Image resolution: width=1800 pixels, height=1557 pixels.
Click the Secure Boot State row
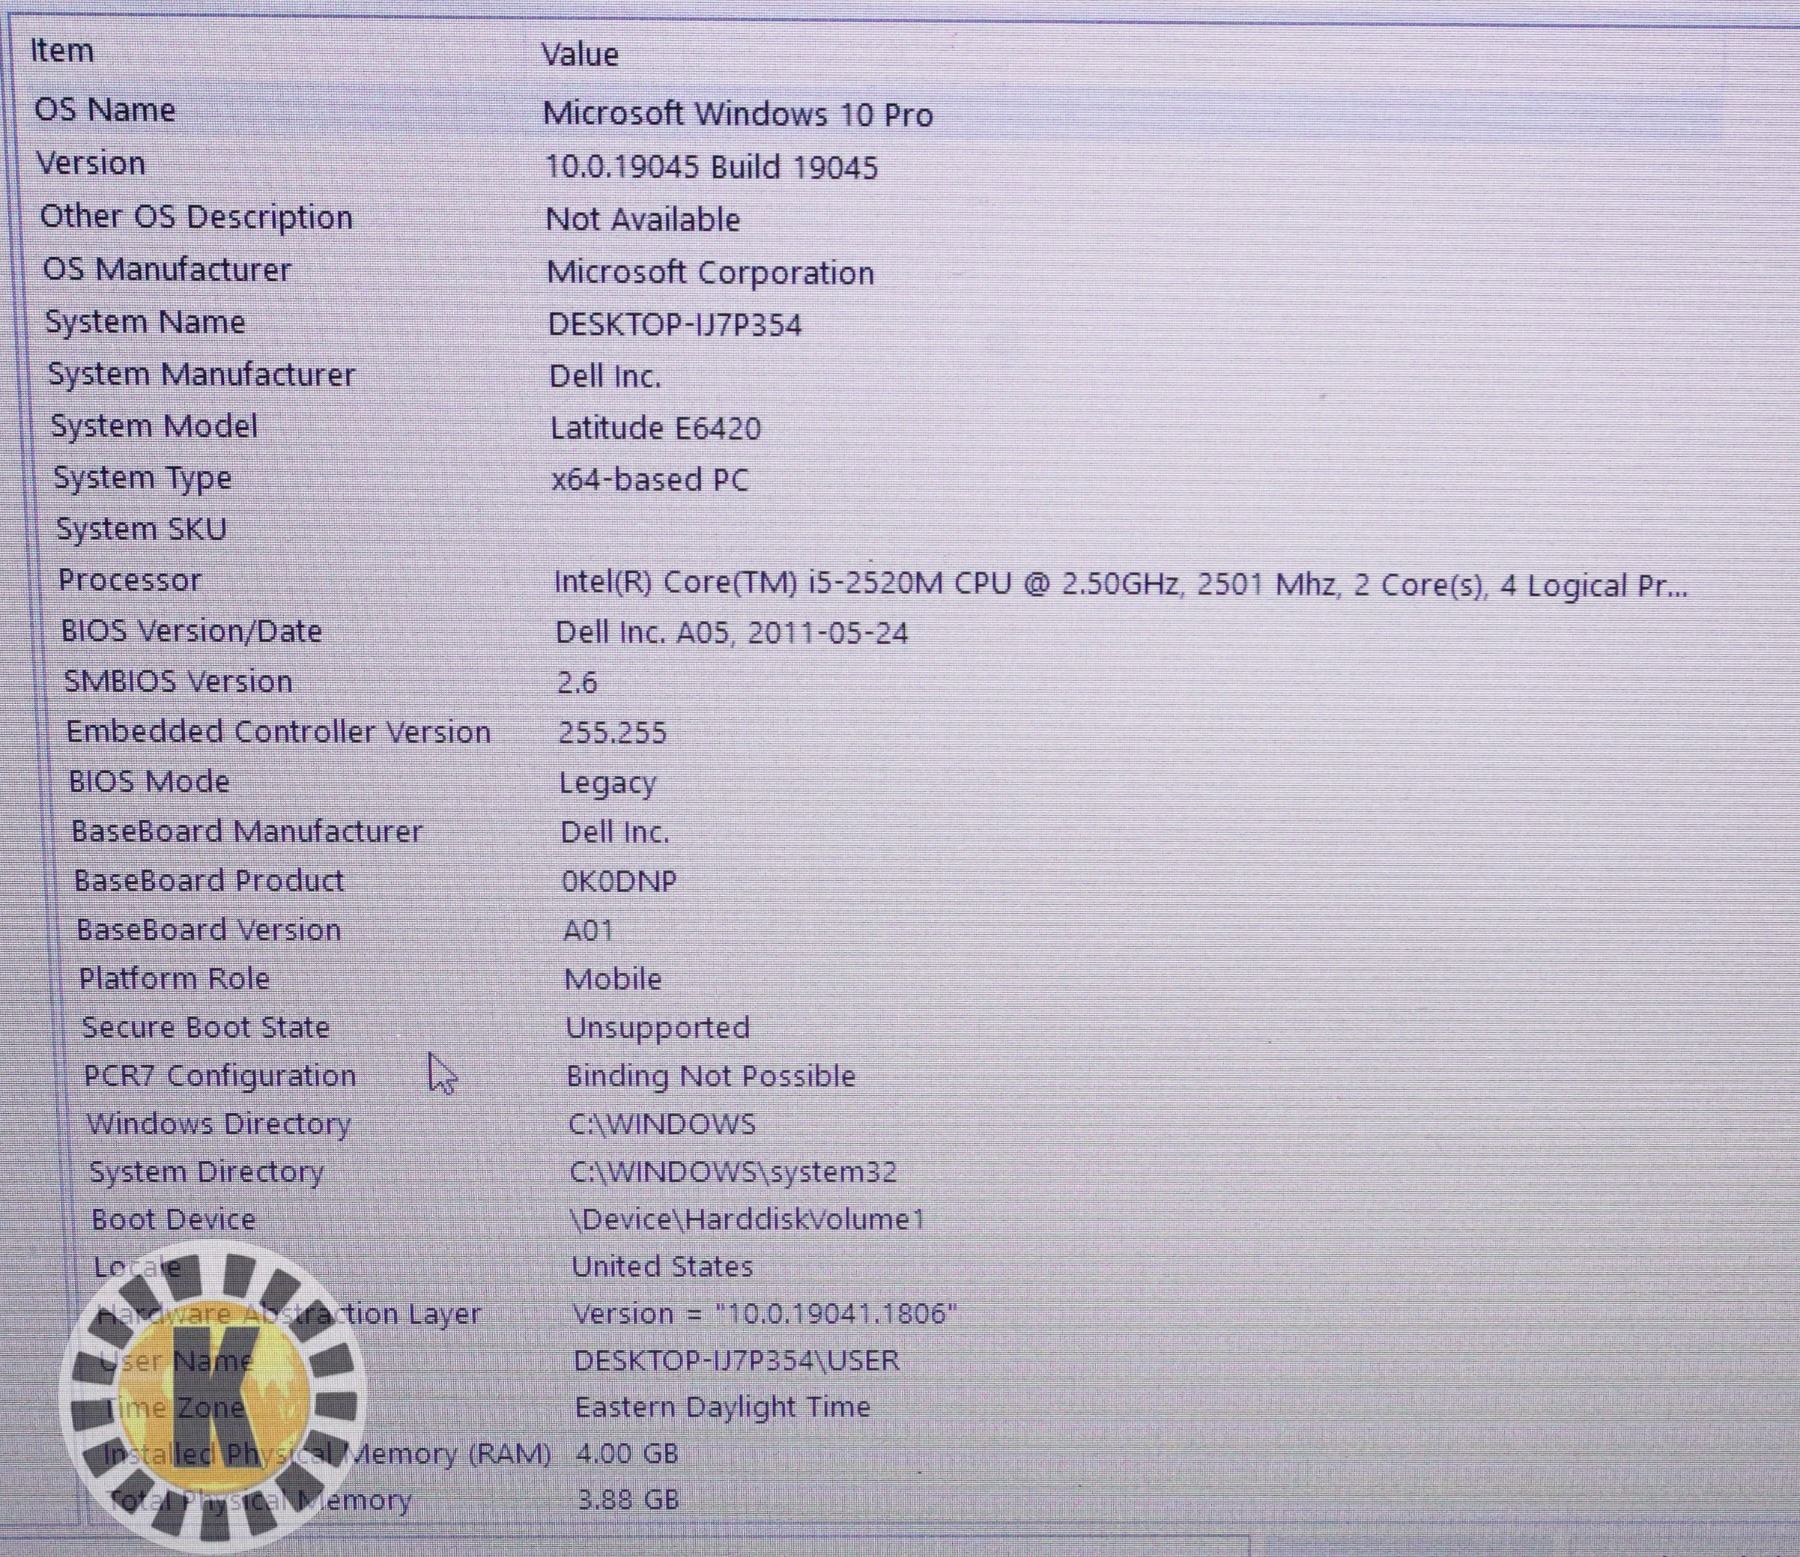point(206,1028)
